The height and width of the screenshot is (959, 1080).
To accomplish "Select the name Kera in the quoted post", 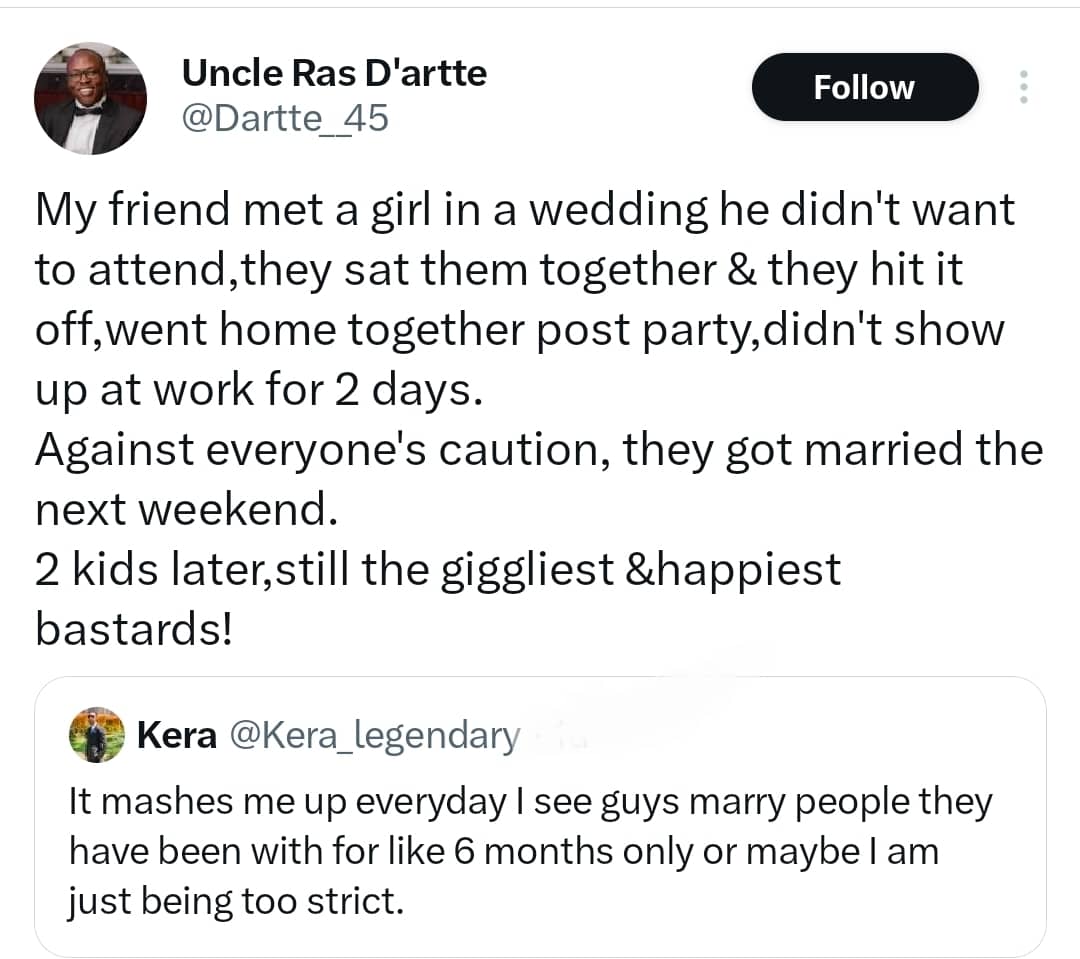I will click(175, 734).
